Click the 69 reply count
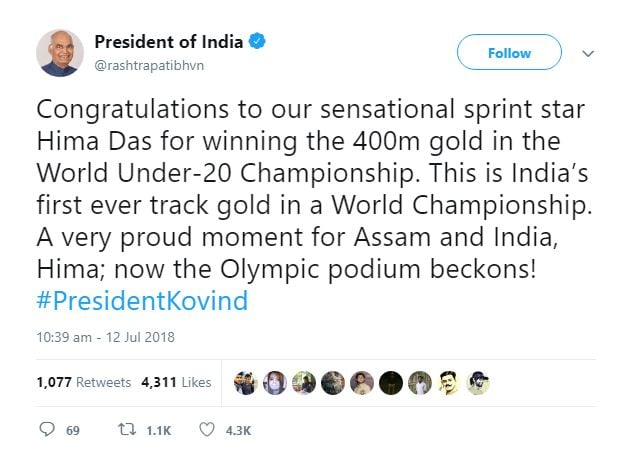The width and height of the screenshot is (633, 452). (x=72, y=431)
